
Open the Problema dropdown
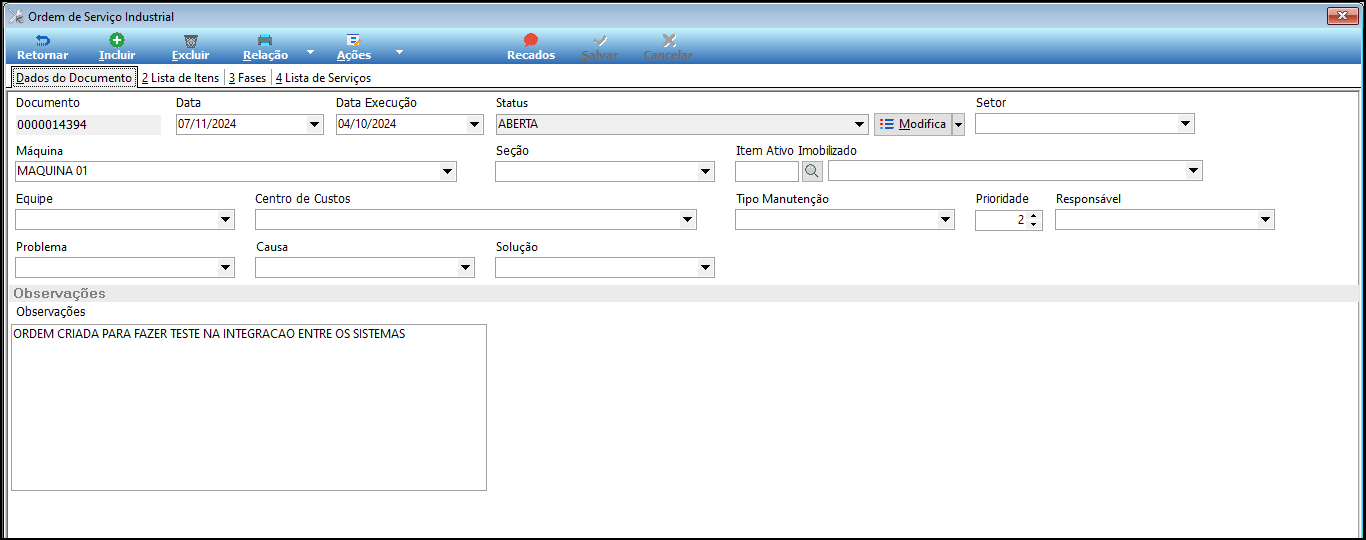[225, 268]
